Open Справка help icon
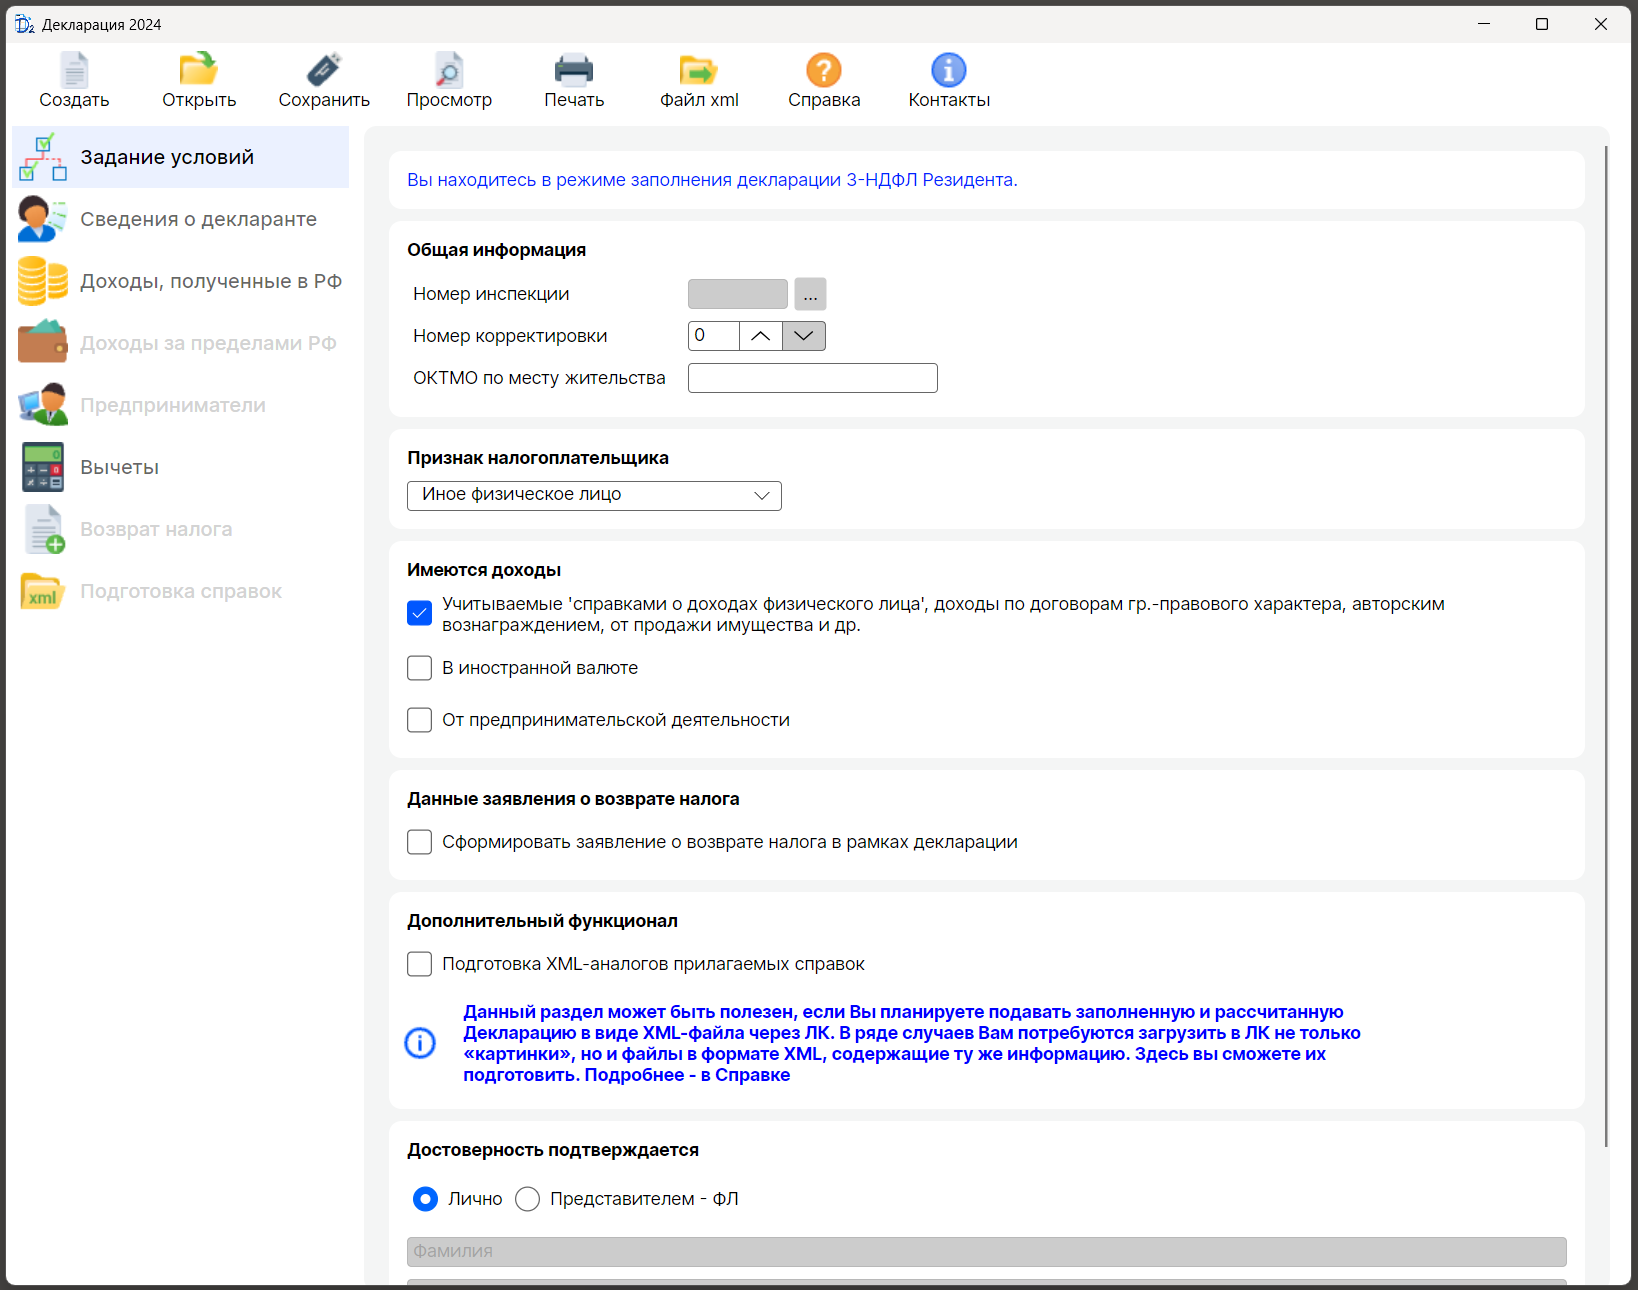The width and height of the screenshot is (1638, 1290). click(824, 71)
